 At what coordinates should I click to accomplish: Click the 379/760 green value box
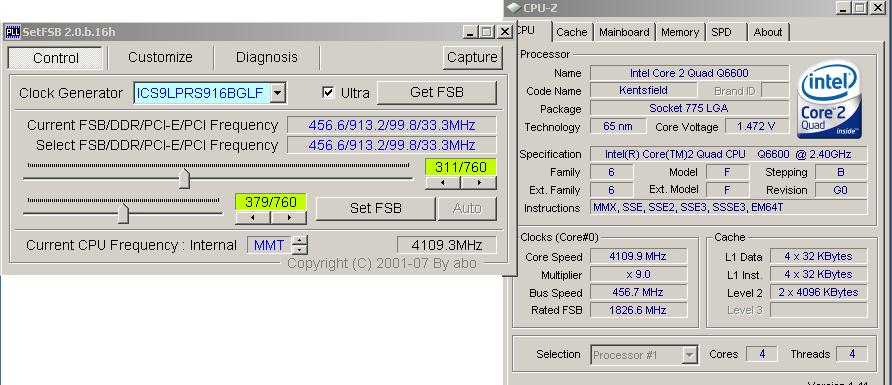pos(271,202)
